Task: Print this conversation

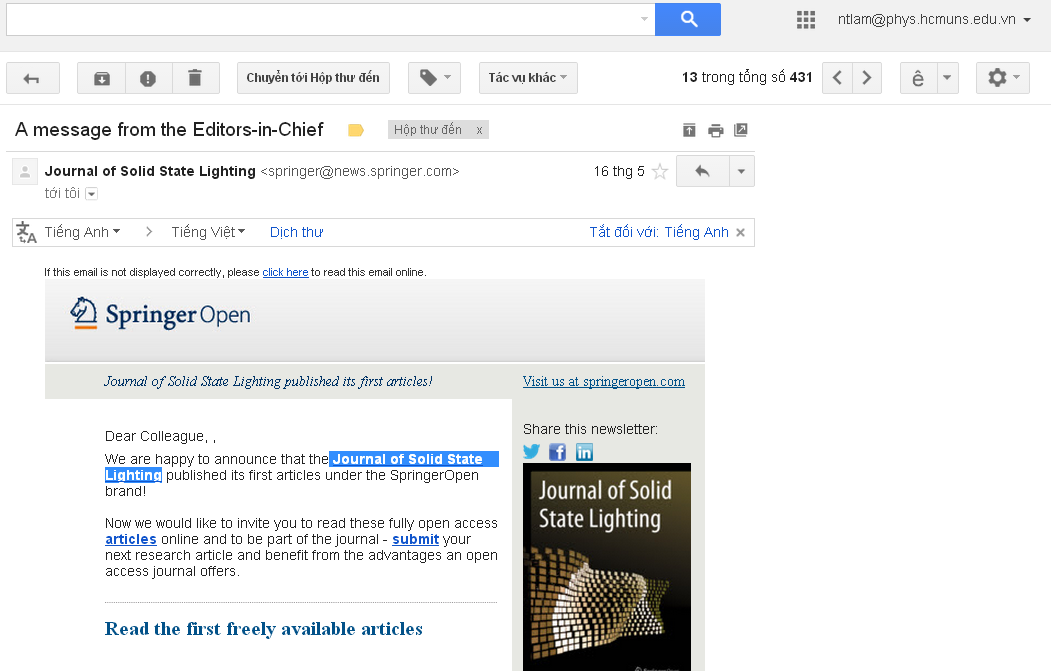Action: click(x=716, y=130)
